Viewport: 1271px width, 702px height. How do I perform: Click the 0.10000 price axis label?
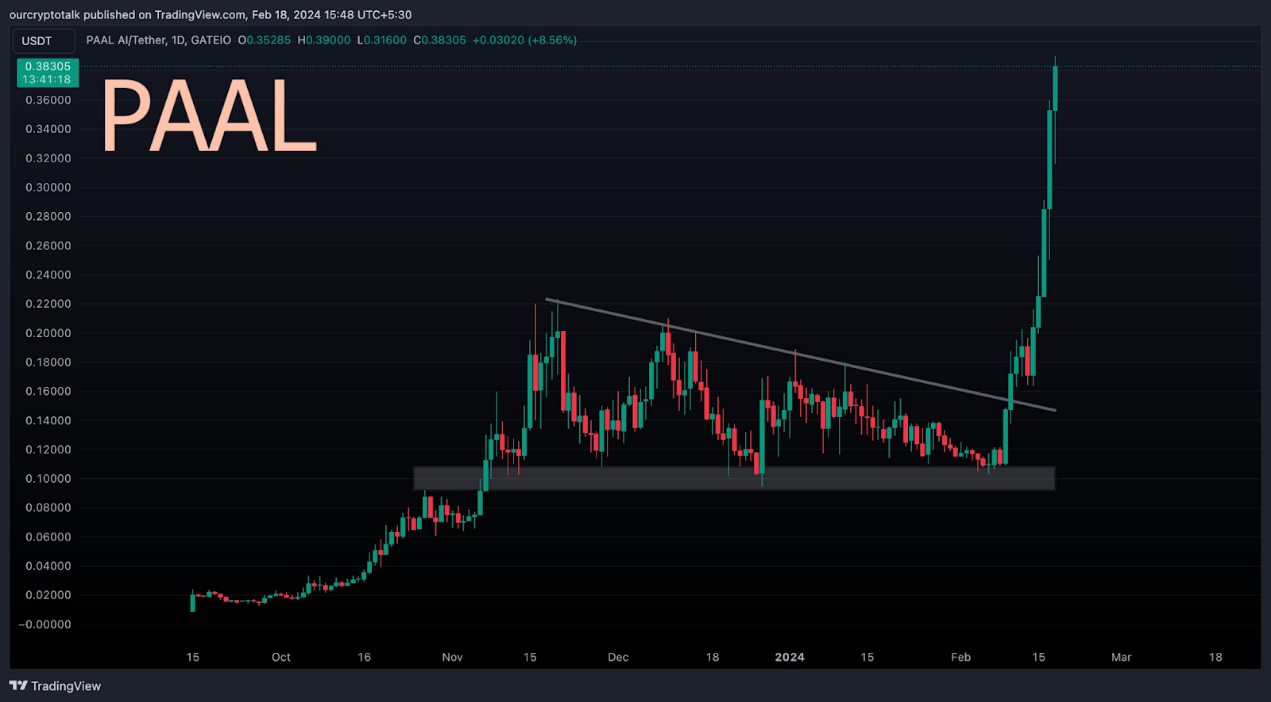[48, 479]
